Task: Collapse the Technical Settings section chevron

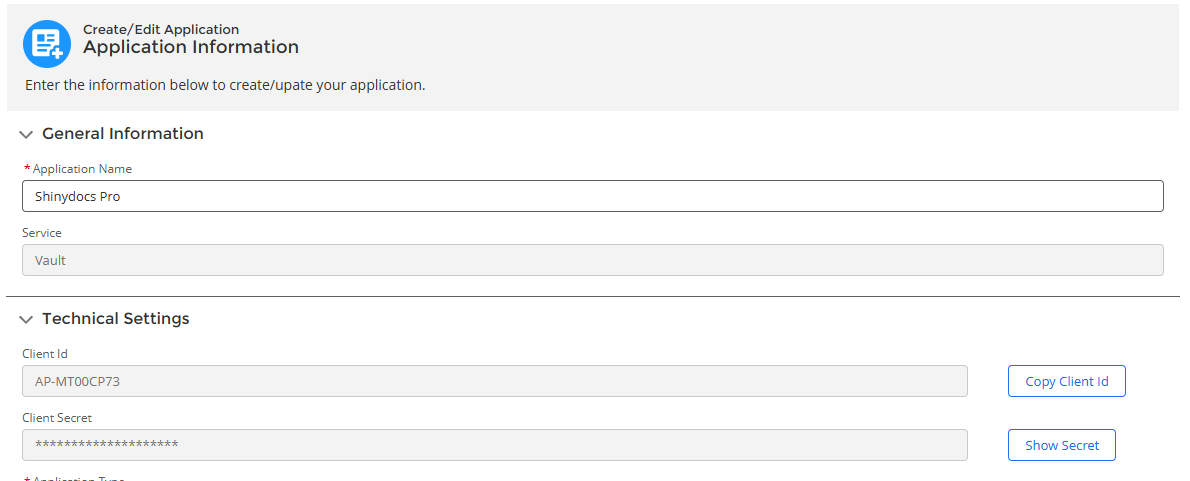Action: coord(26,320)
